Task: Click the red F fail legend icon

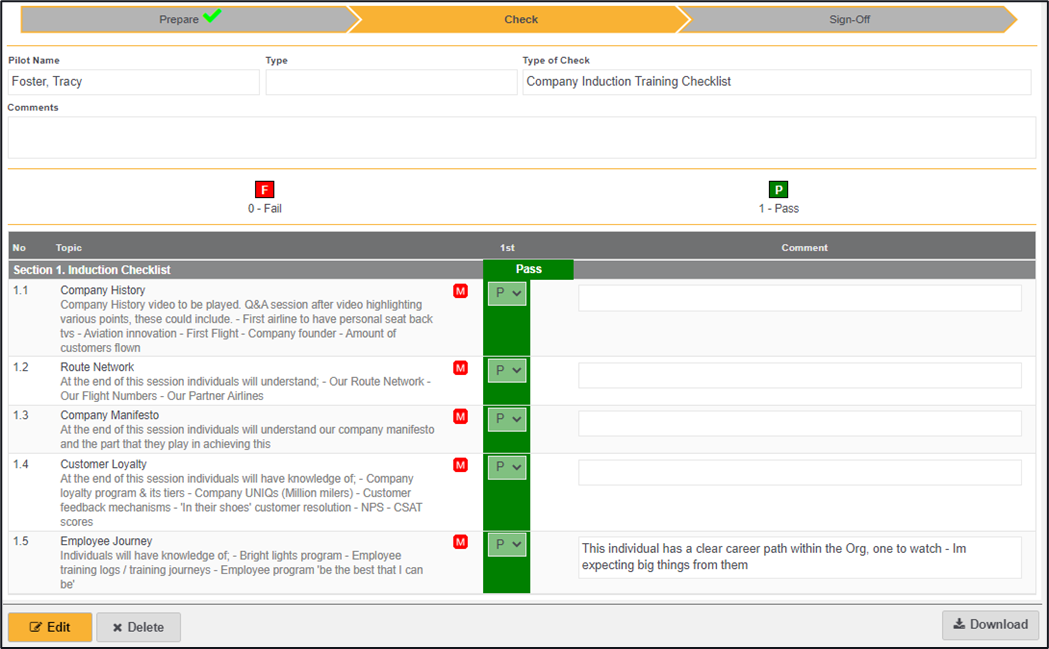Action: point(265,190)
